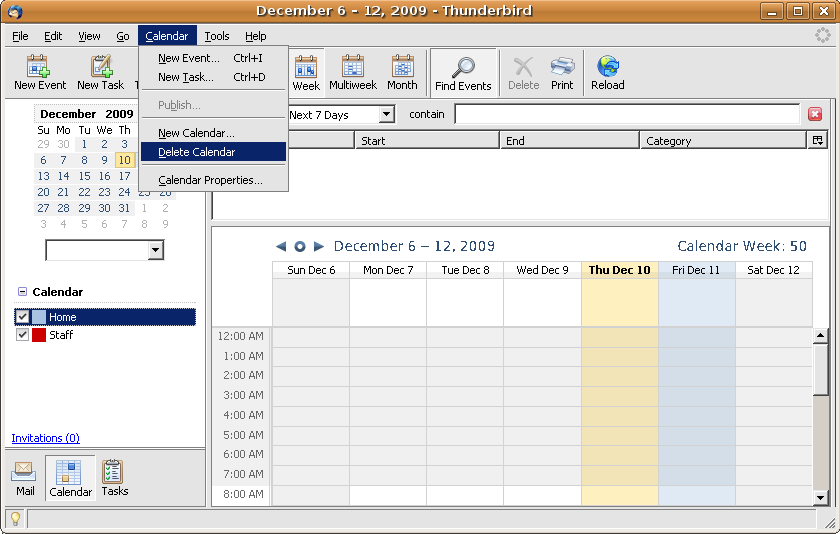Select December 10 in mini calendar
The image size is (840, 534).
pos(124,160)
